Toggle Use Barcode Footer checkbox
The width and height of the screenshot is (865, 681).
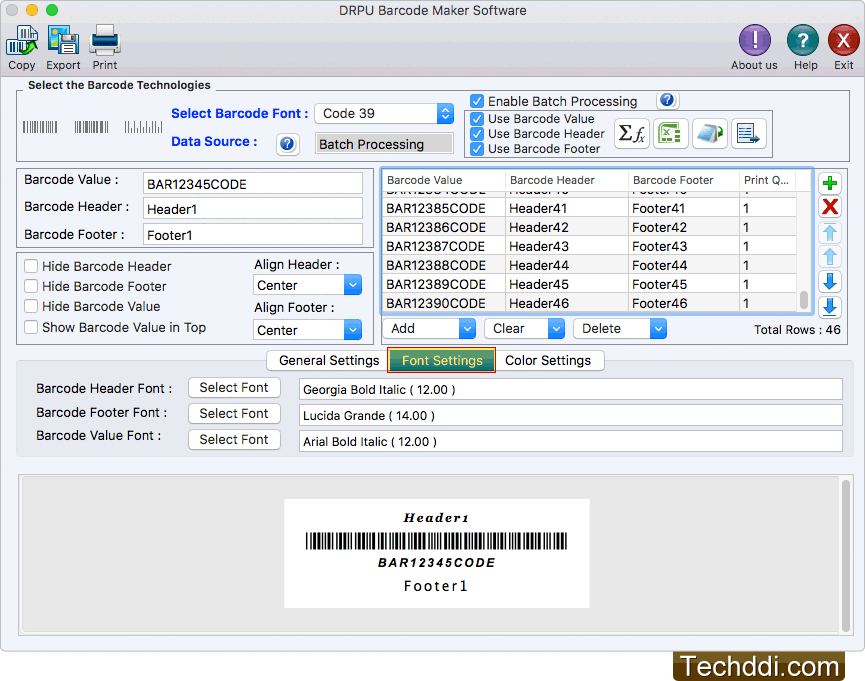477,149
